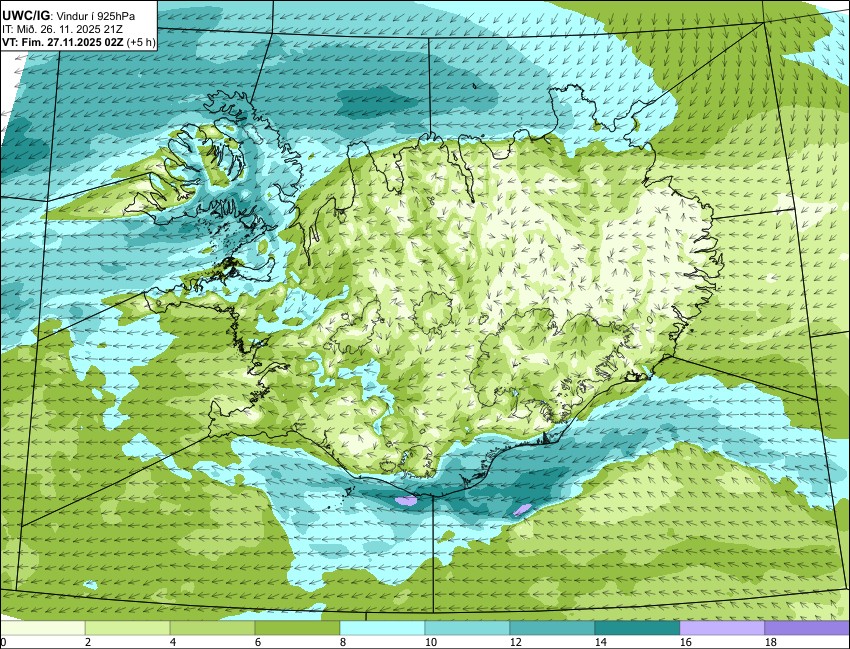850x649 pixels.
Task: Click the 8–10 light cyan legend swatch
Action: point(382,628)
